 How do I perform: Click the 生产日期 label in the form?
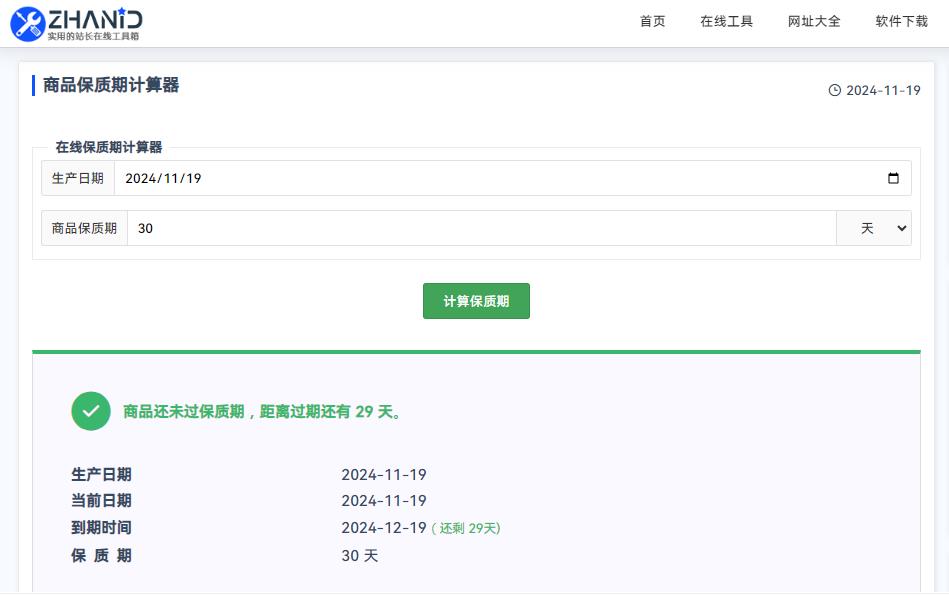[x=78, y=178]
